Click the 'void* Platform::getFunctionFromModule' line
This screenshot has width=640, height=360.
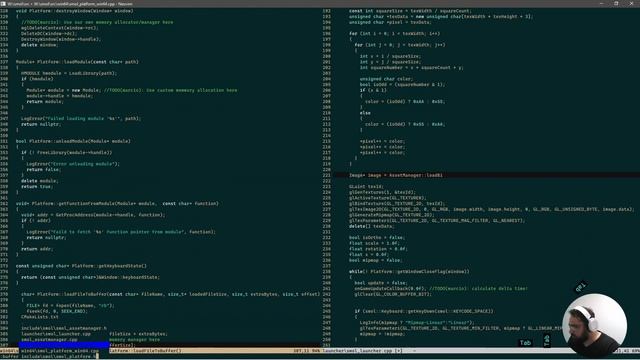[x=117, y=204]
